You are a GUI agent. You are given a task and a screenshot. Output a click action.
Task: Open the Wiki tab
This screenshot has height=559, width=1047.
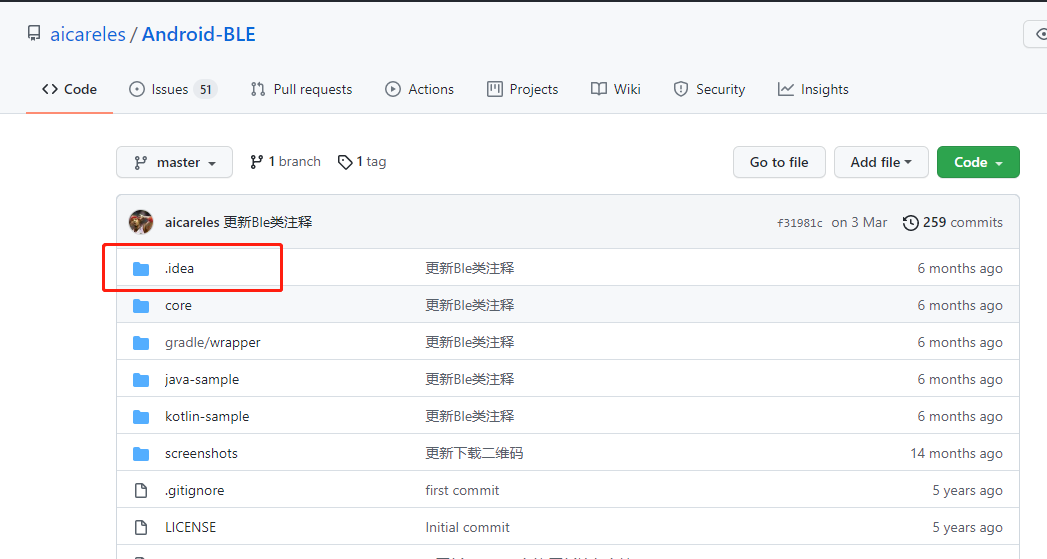coord(616,89)
